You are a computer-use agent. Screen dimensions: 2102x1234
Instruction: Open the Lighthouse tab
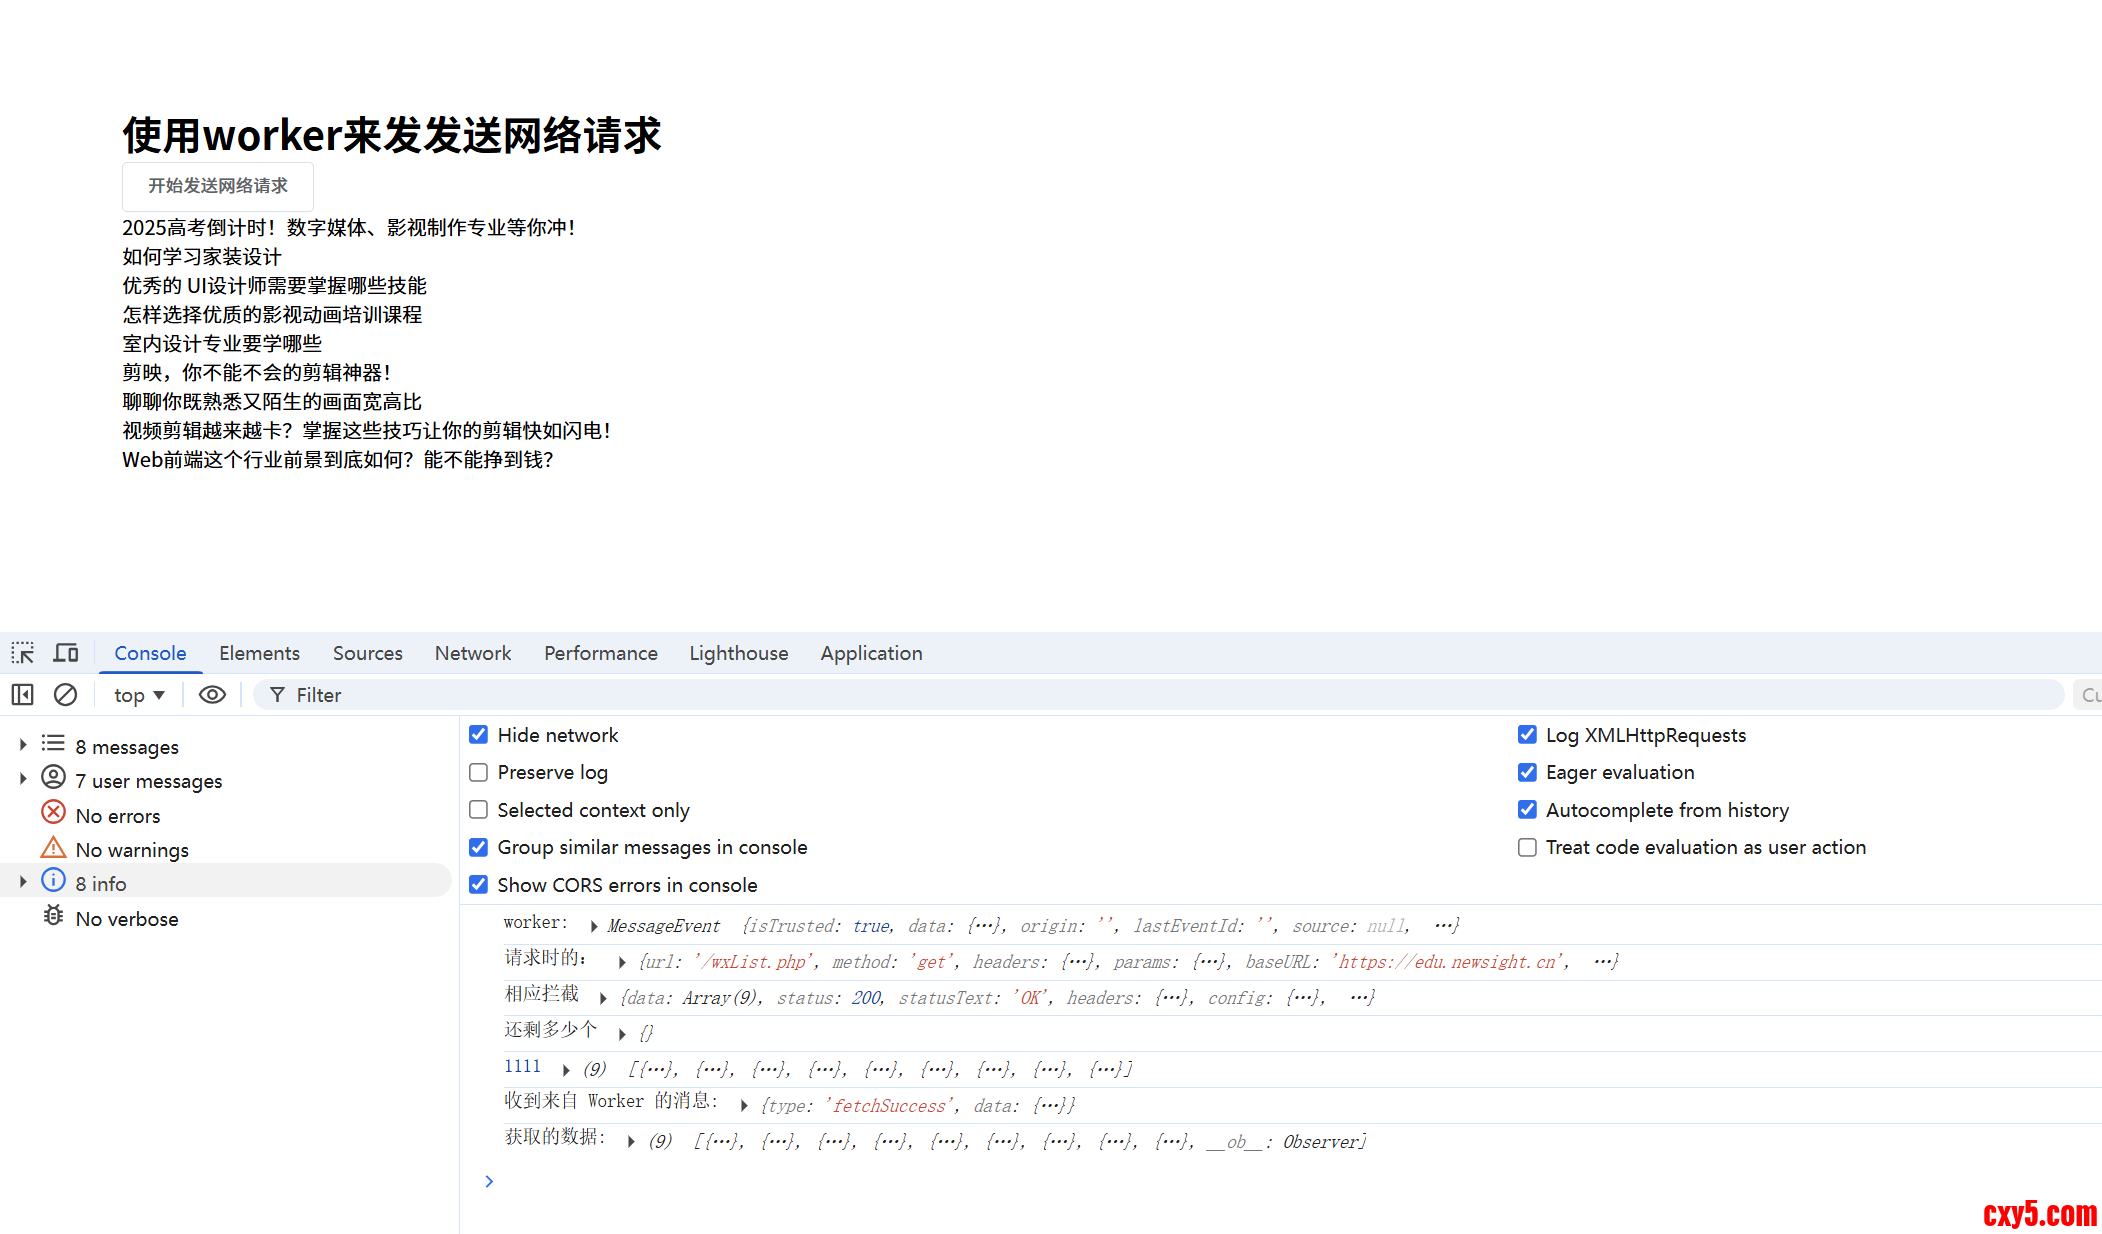coord(738,653)
